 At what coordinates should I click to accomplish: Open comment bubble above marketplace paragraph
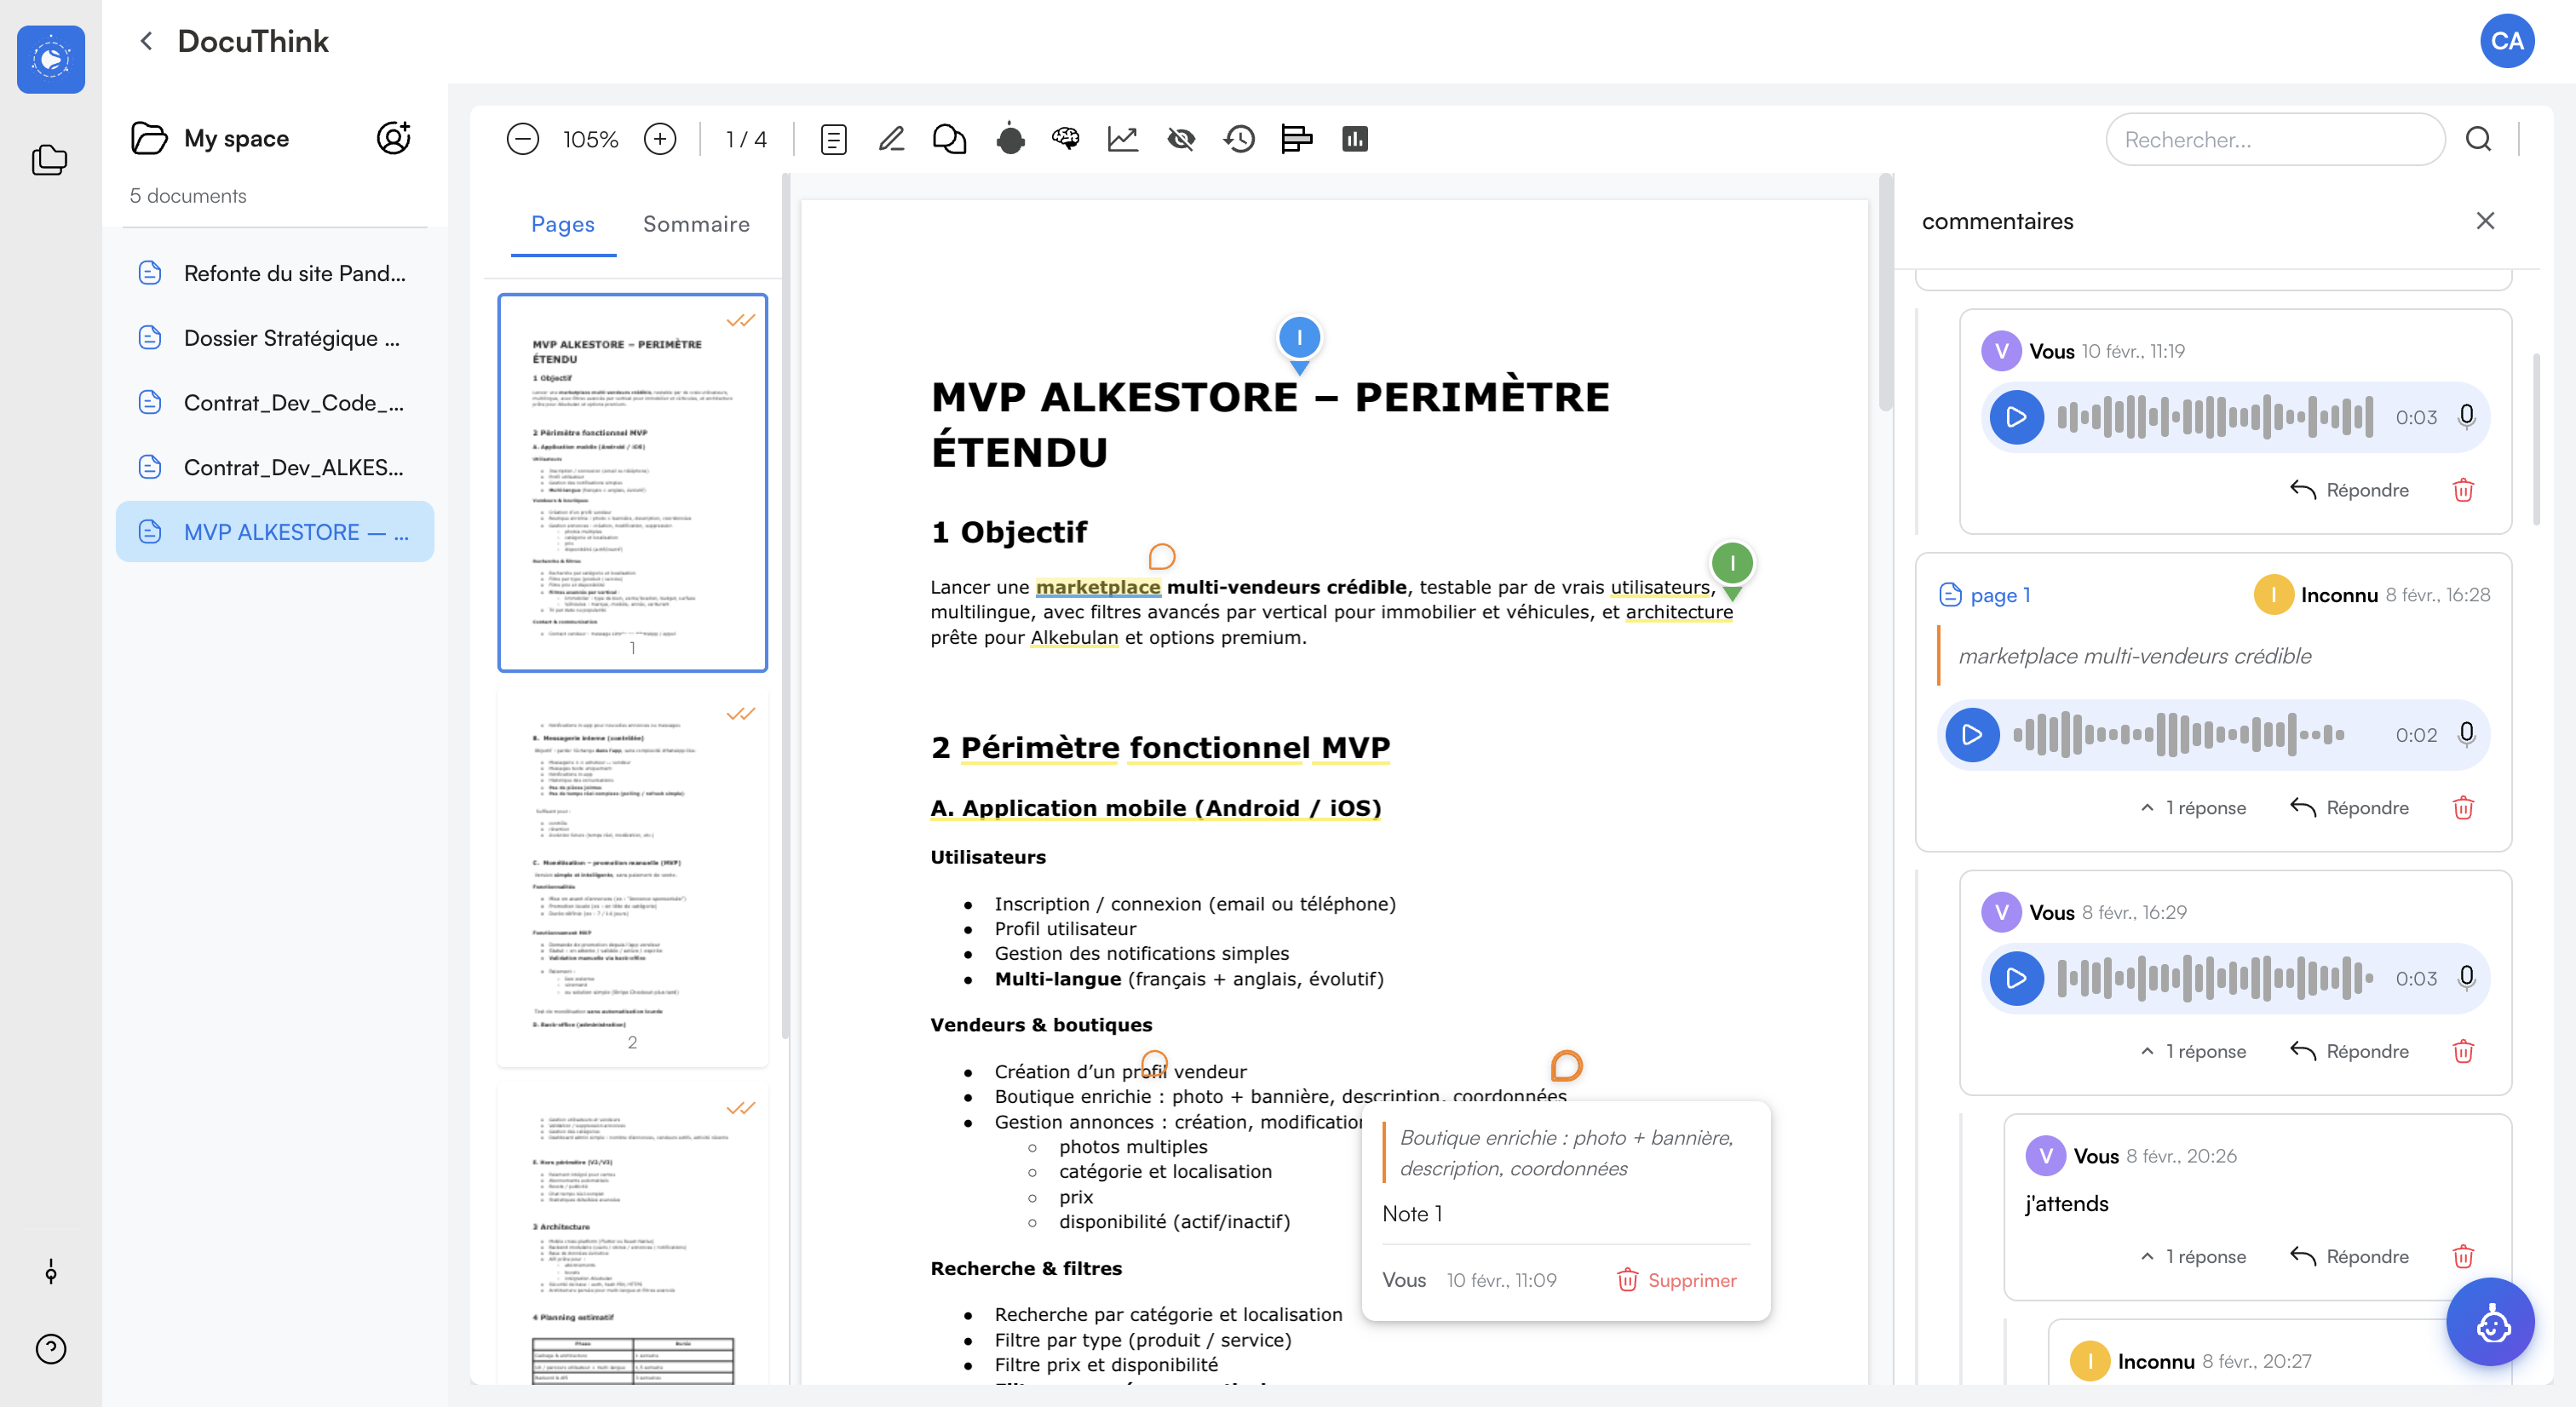pos(1161,556)
